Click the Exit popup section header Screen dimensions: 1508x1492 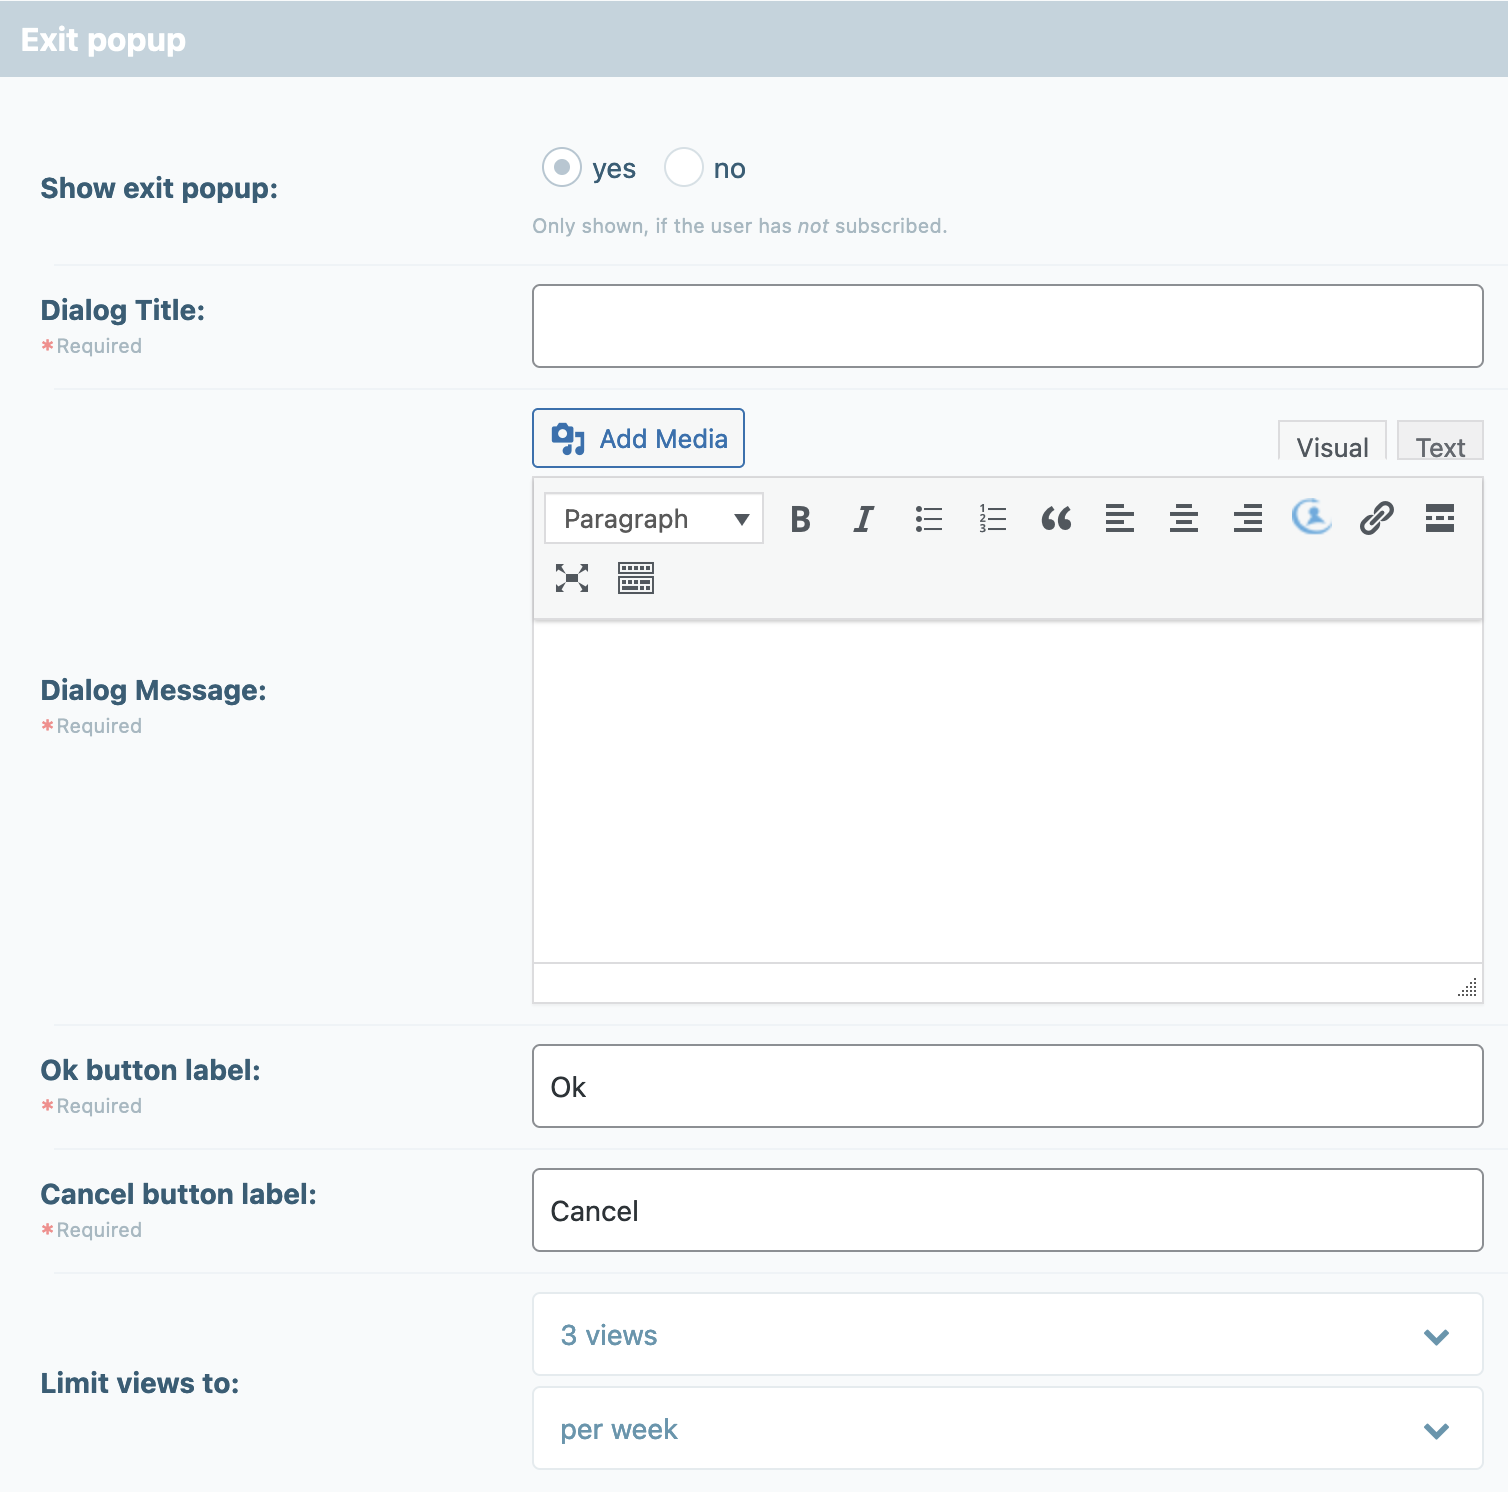pos(754,39)
